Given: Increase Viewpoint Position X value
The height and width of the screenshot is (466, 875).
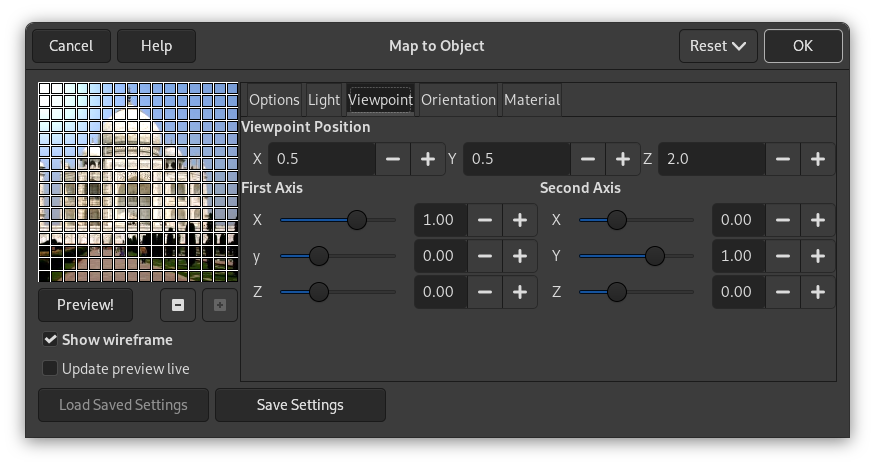Looking at the screenshot, I should pyautogui.click(x=428, y=159).
